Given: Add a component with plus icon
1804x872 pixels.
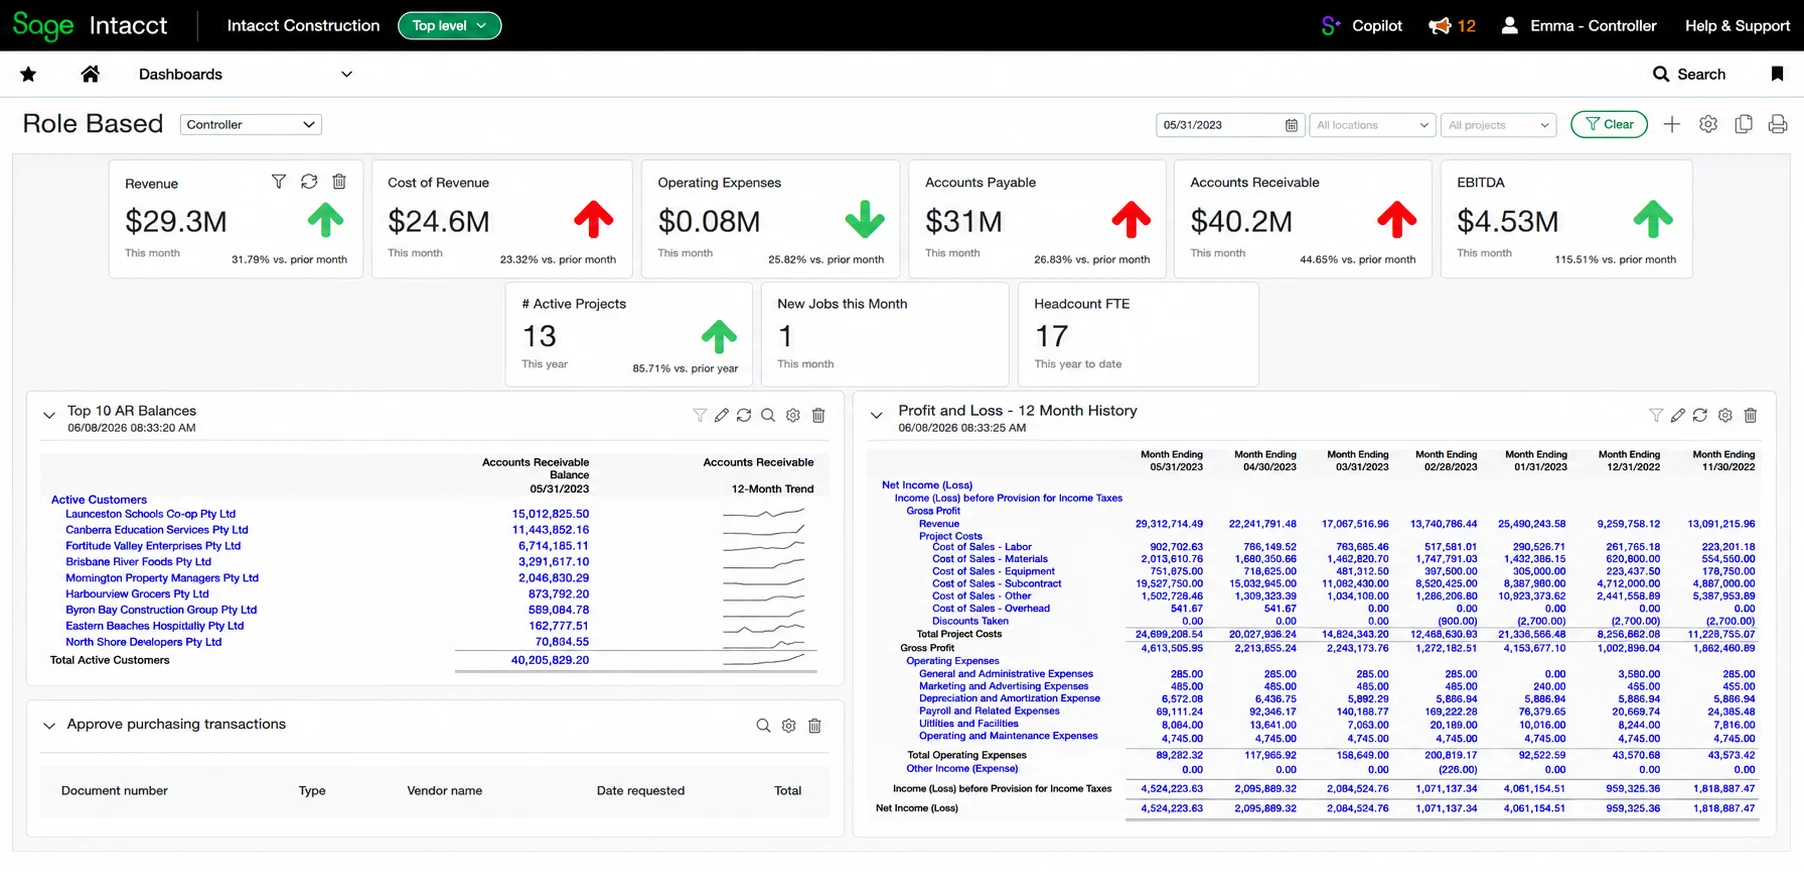Looking at the screenshot, I should [x=1672, y=125].
